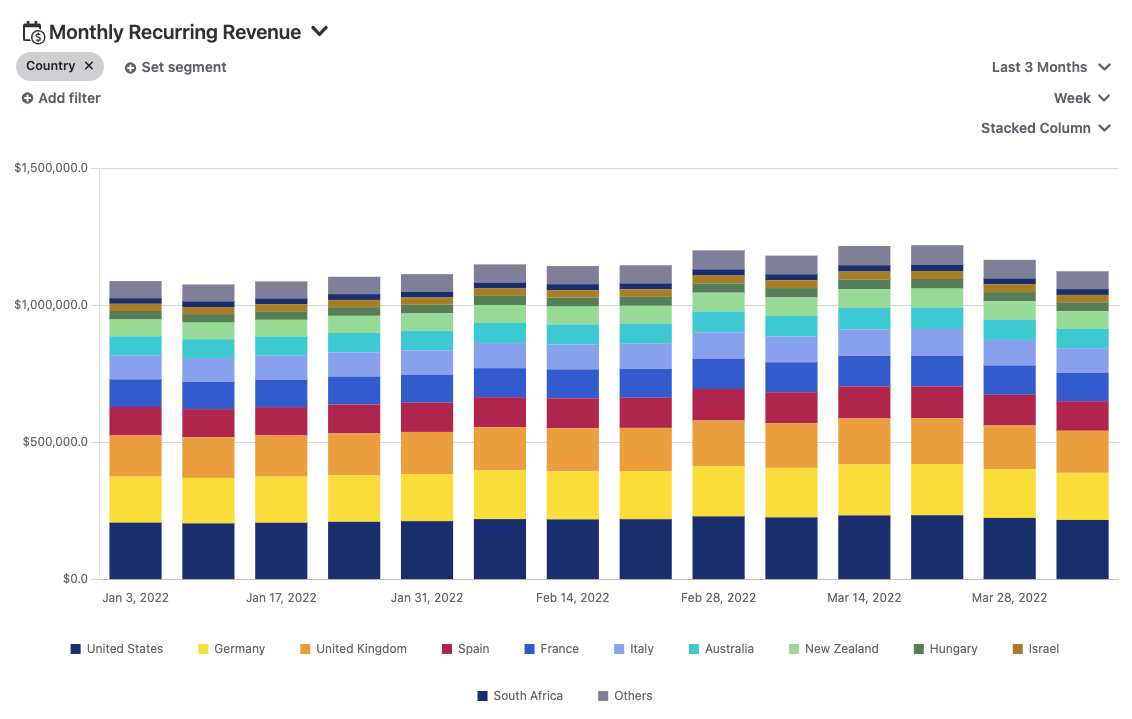1132x719 pixels.
Task: Open the Week interval dropdown
Action: (x=1081, y=98)
